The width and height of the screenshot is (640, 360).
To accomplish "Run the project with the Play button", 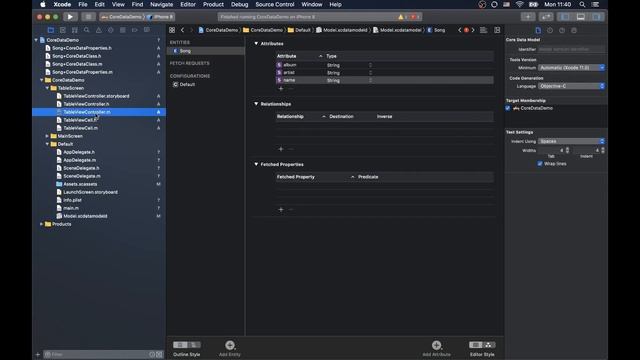I will (70, 17).
